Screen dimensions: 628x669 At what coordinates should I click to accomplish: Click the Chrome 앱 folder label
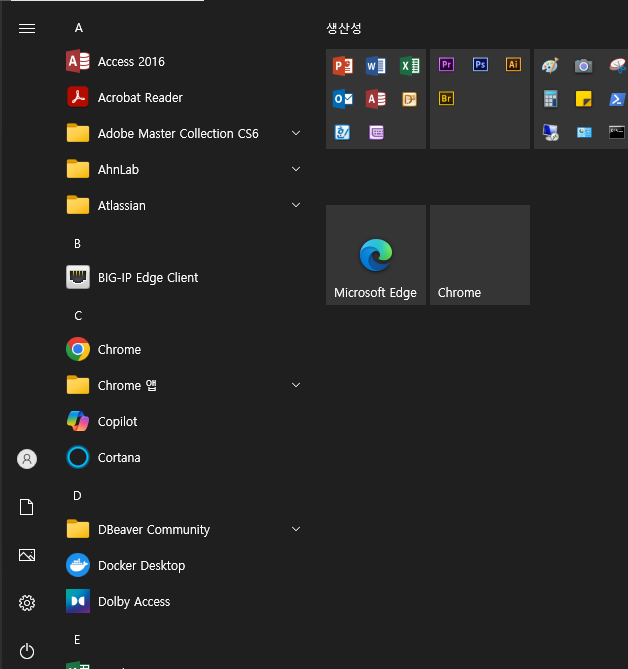click(127, 386)
